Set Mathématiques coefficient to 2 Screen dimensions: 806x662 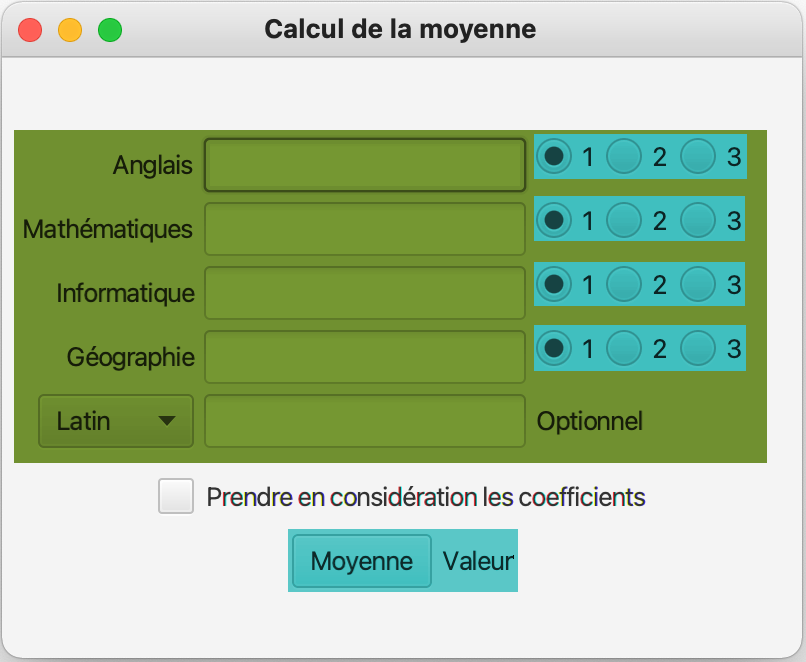click(625, 220)
